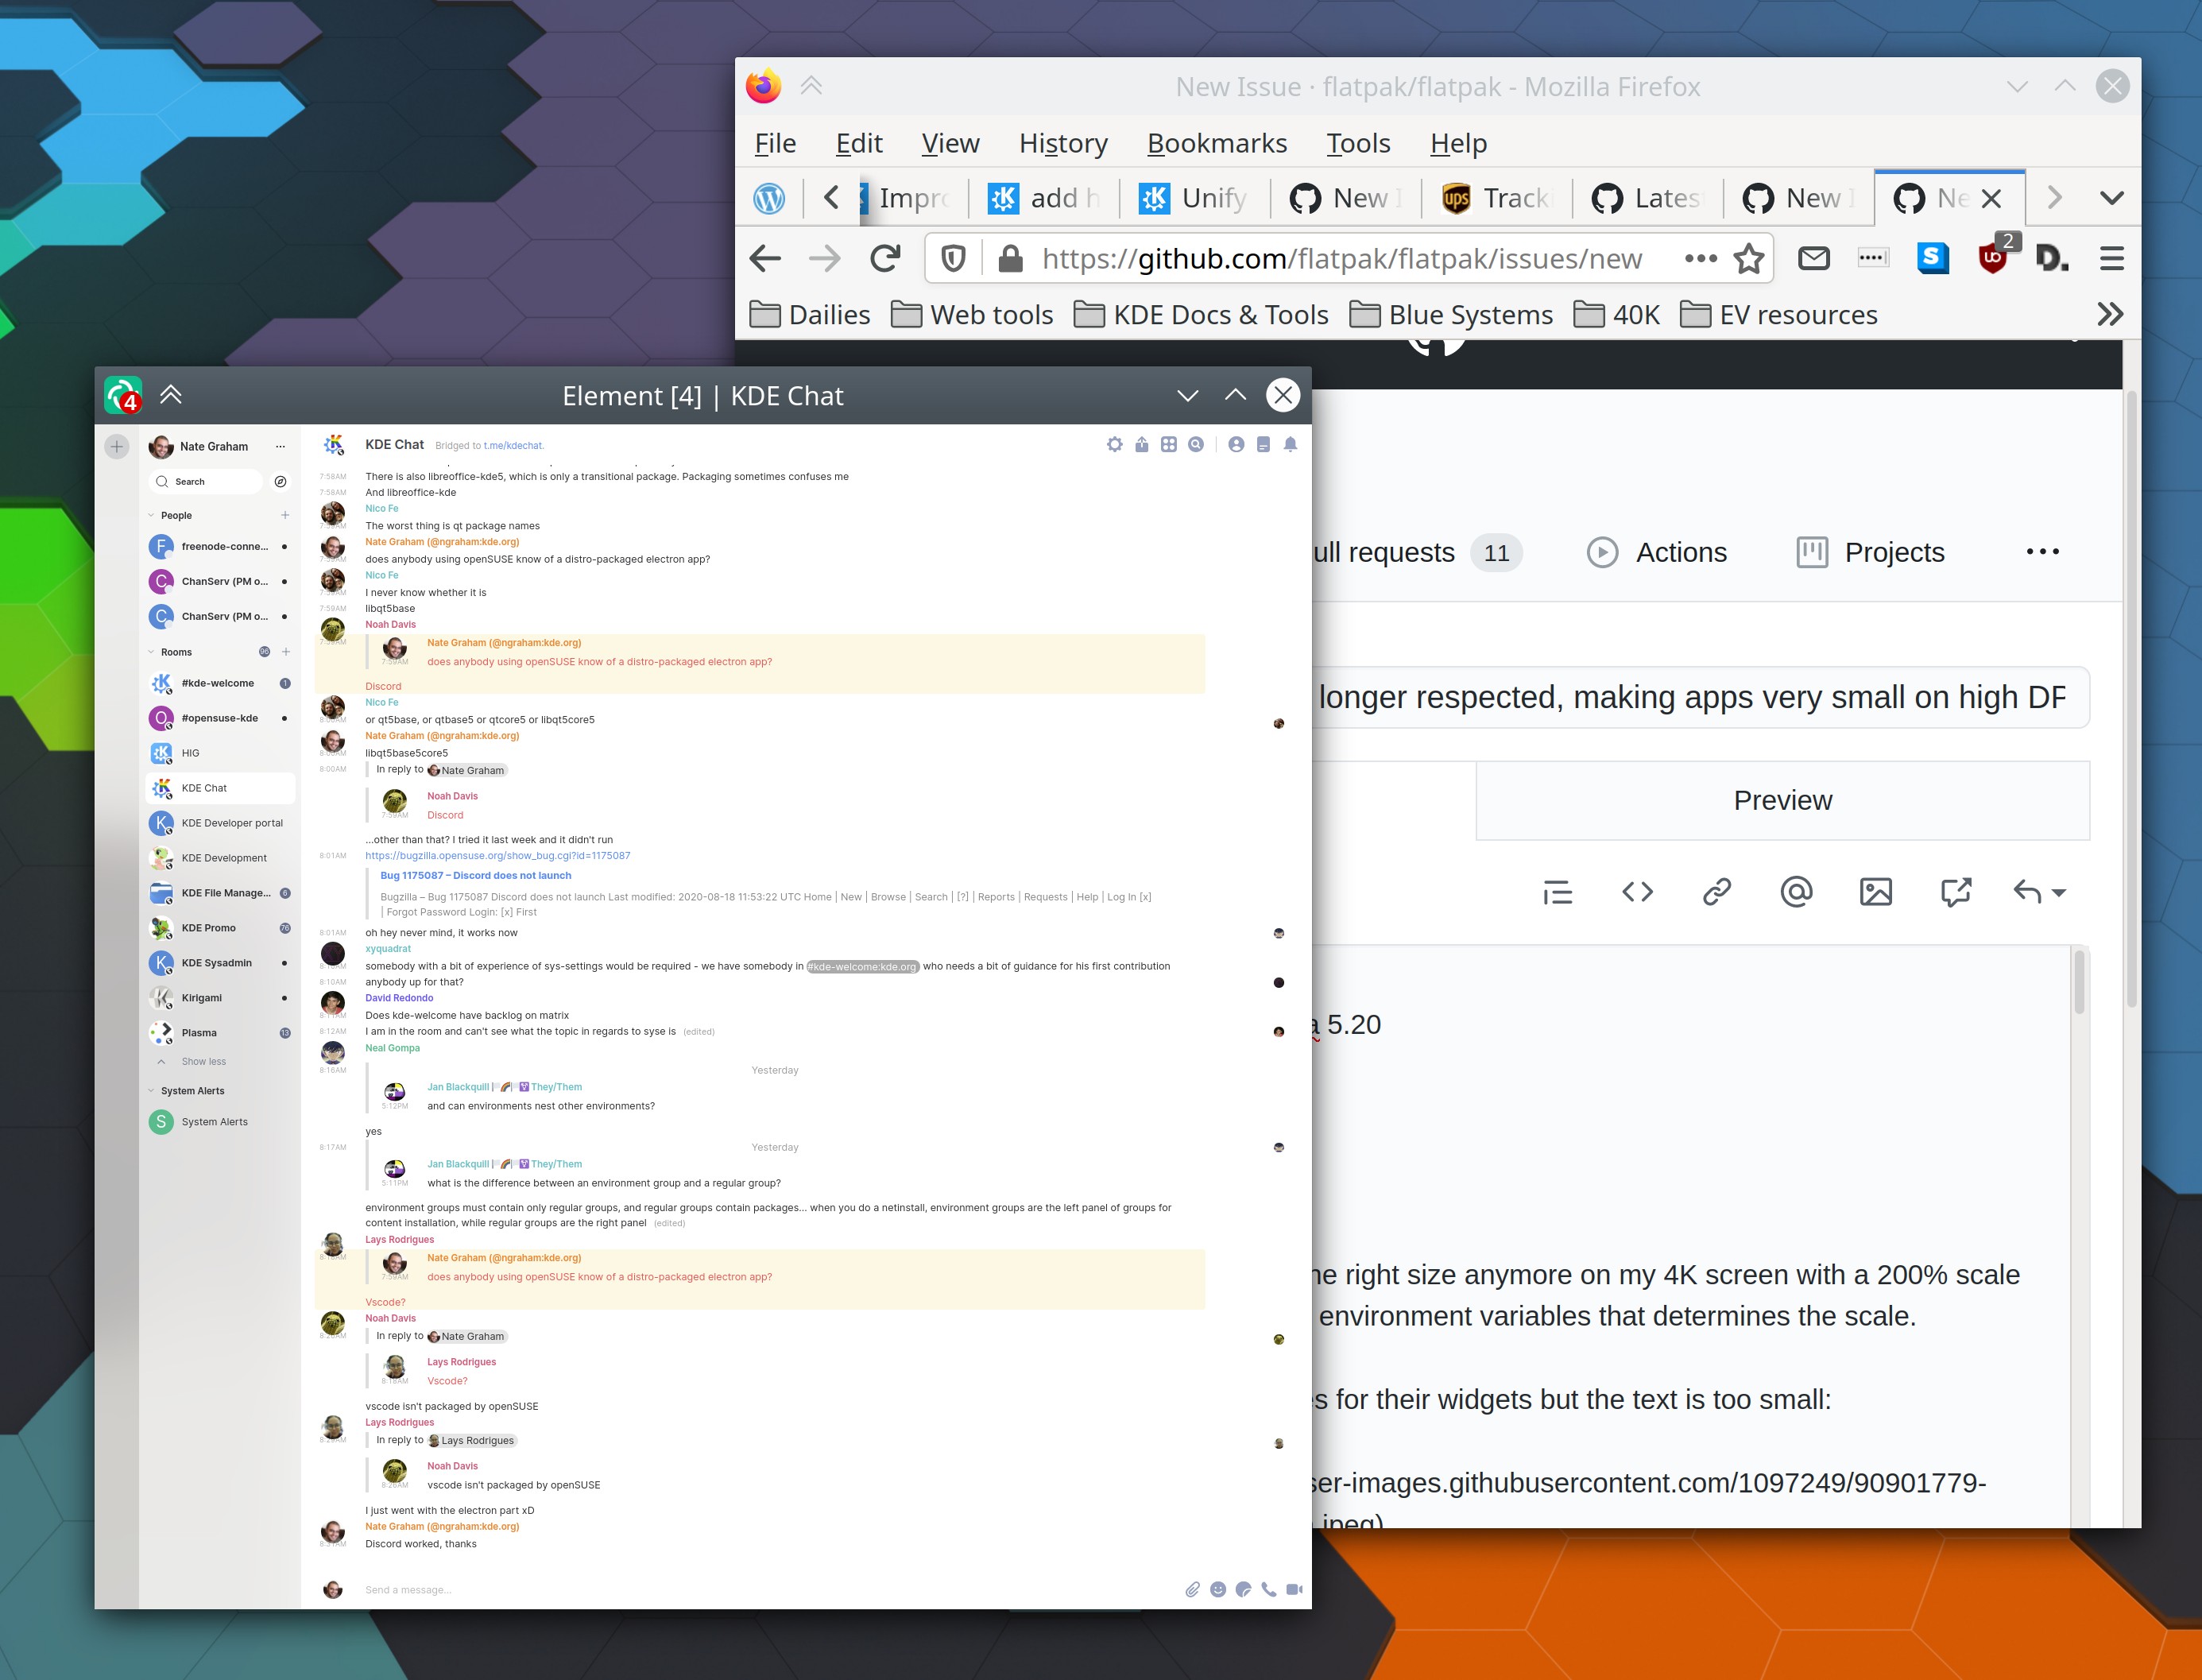
Task: Open the notifications bell panel in Element
Action: point(1290,445)
